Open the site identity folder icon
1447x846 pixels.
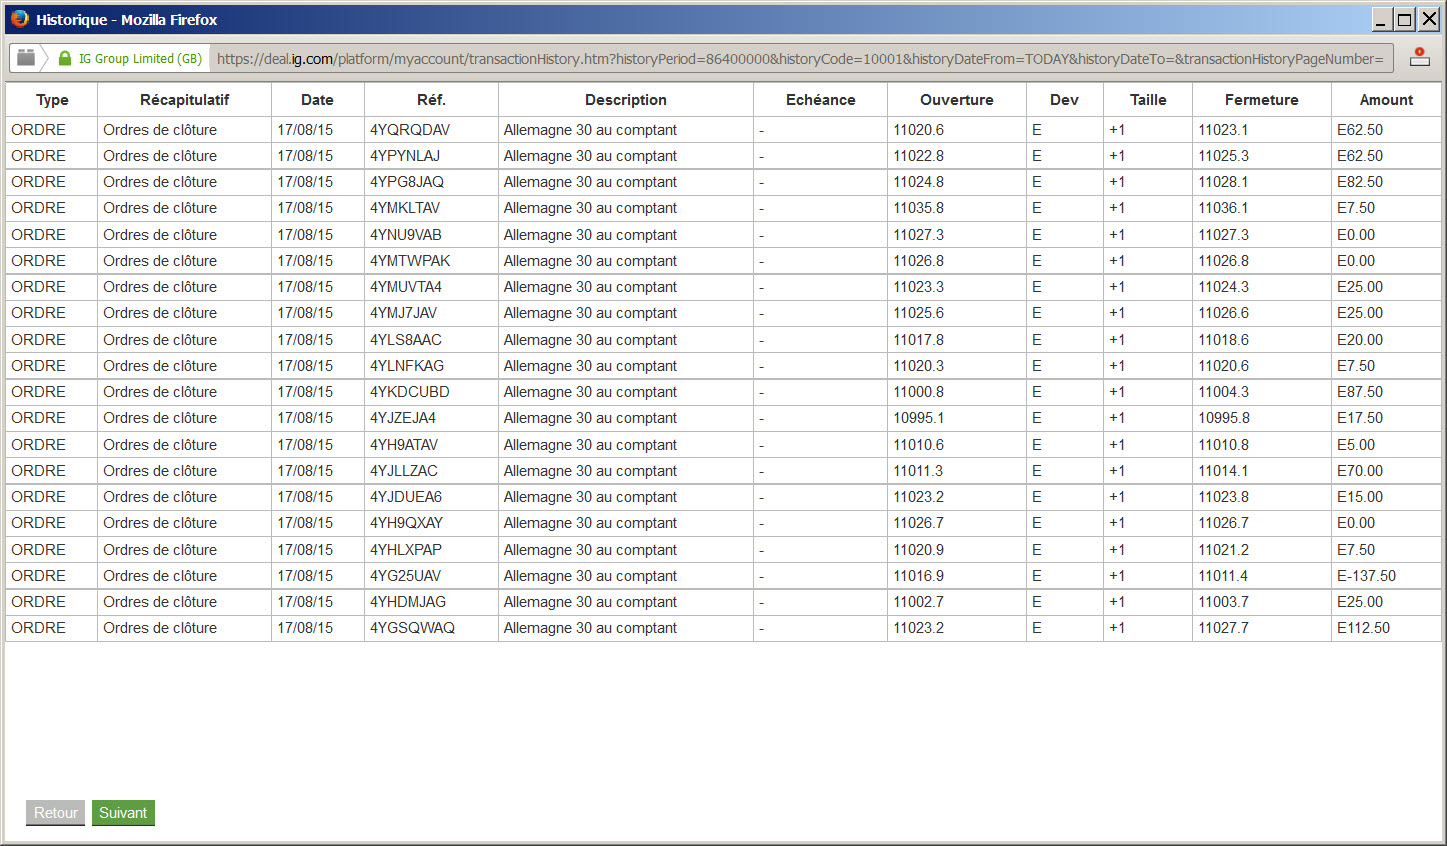[26, 58]
